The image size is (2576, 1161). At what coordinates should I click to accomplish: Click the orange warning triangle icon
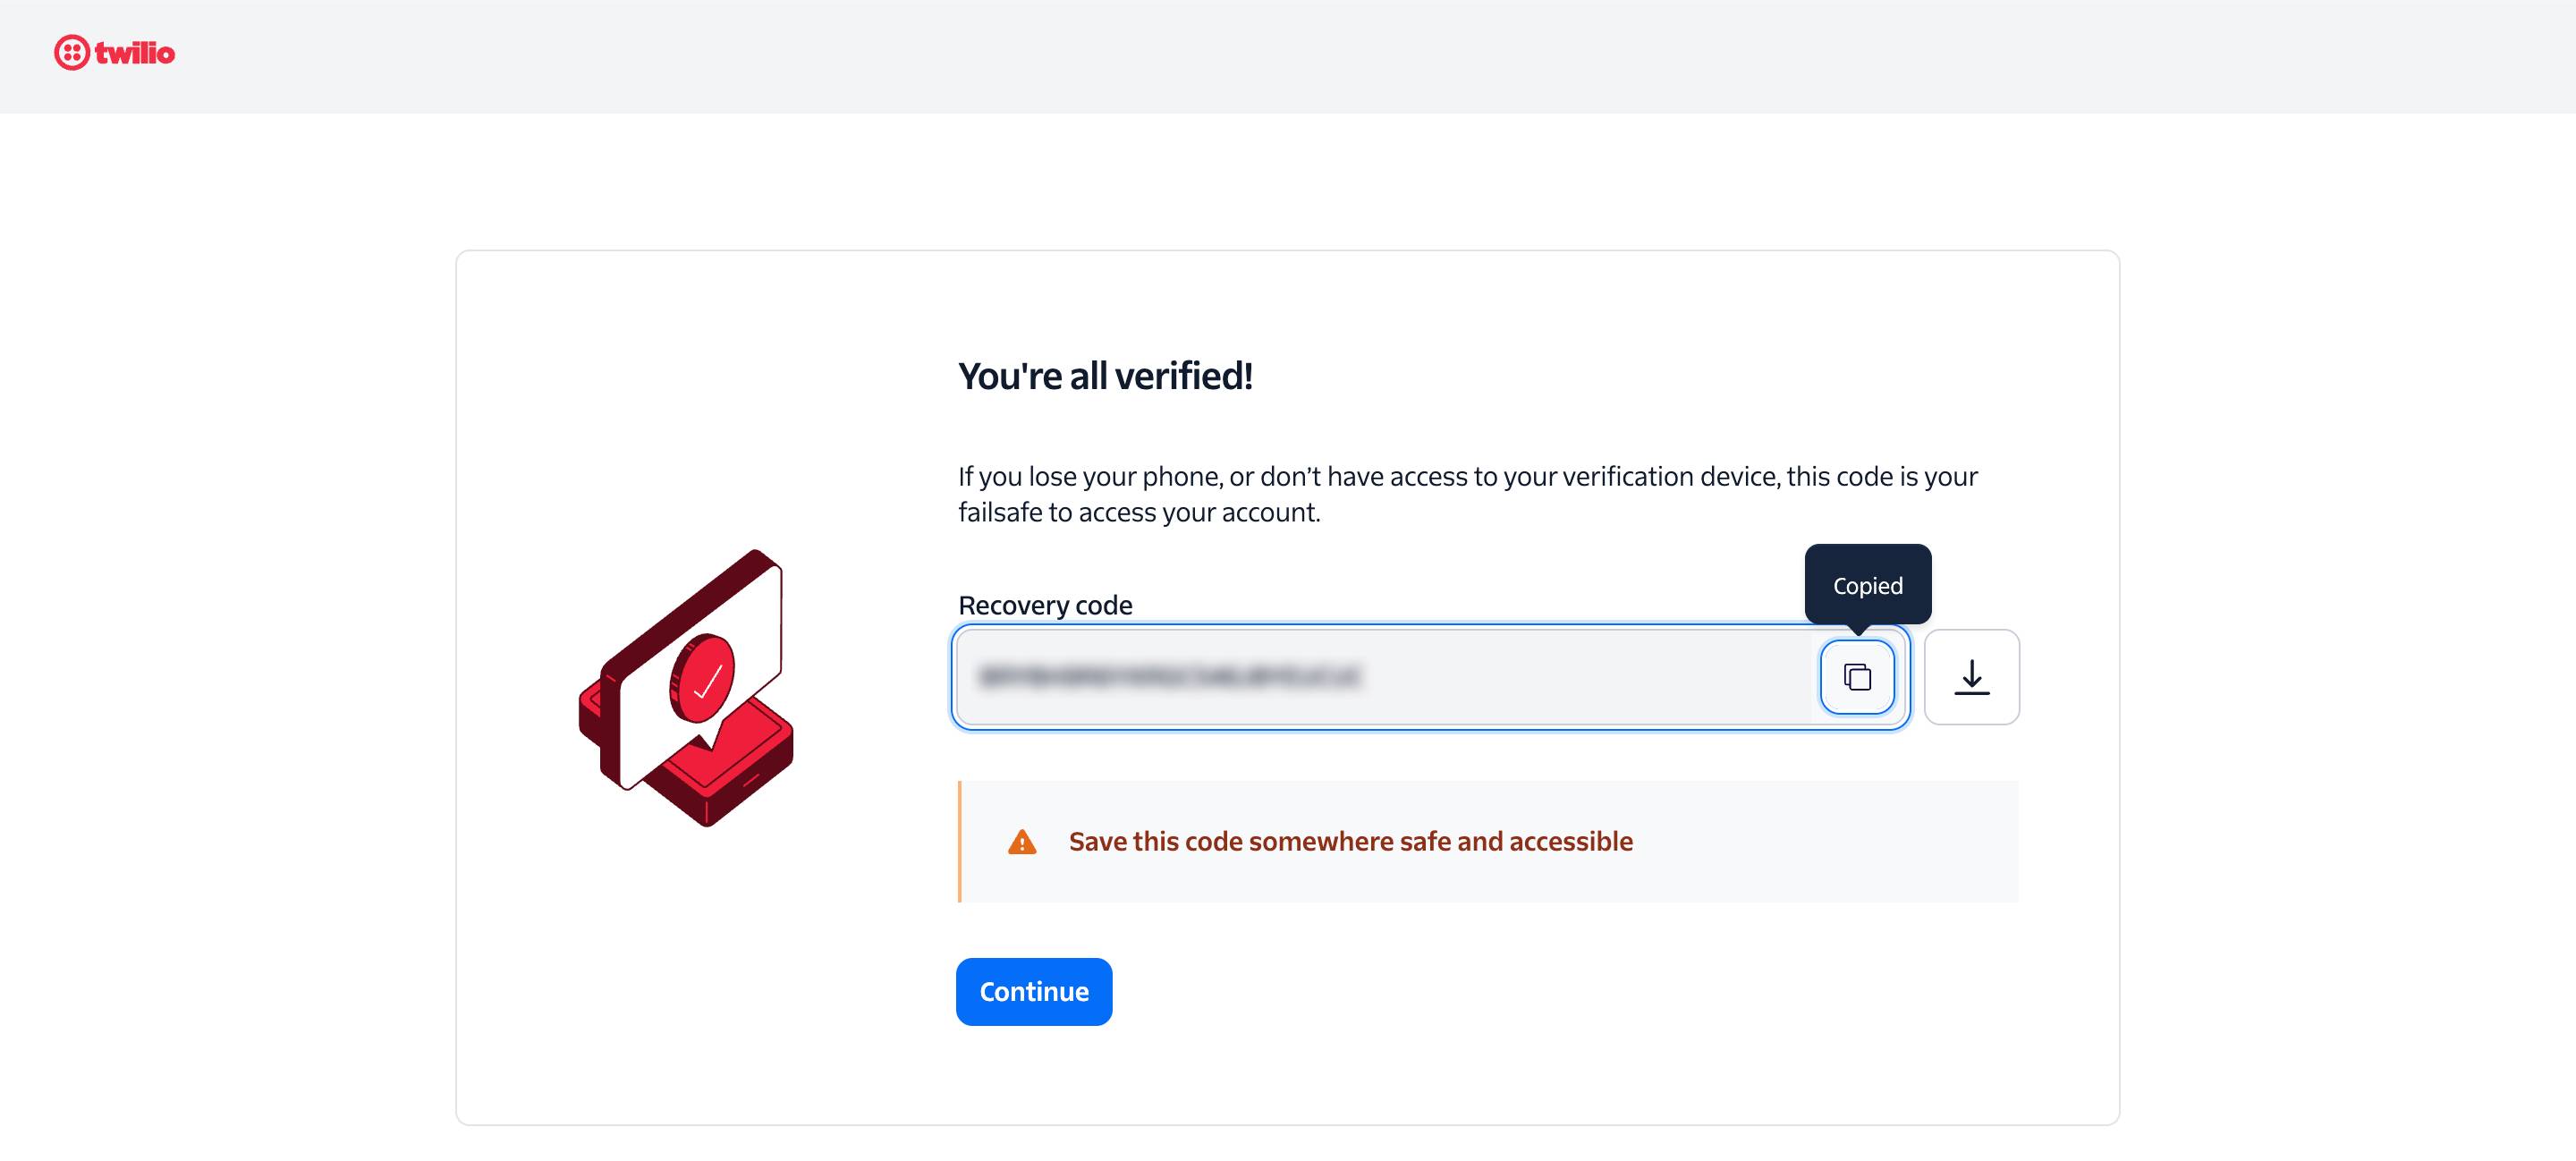click(1021, 842)
